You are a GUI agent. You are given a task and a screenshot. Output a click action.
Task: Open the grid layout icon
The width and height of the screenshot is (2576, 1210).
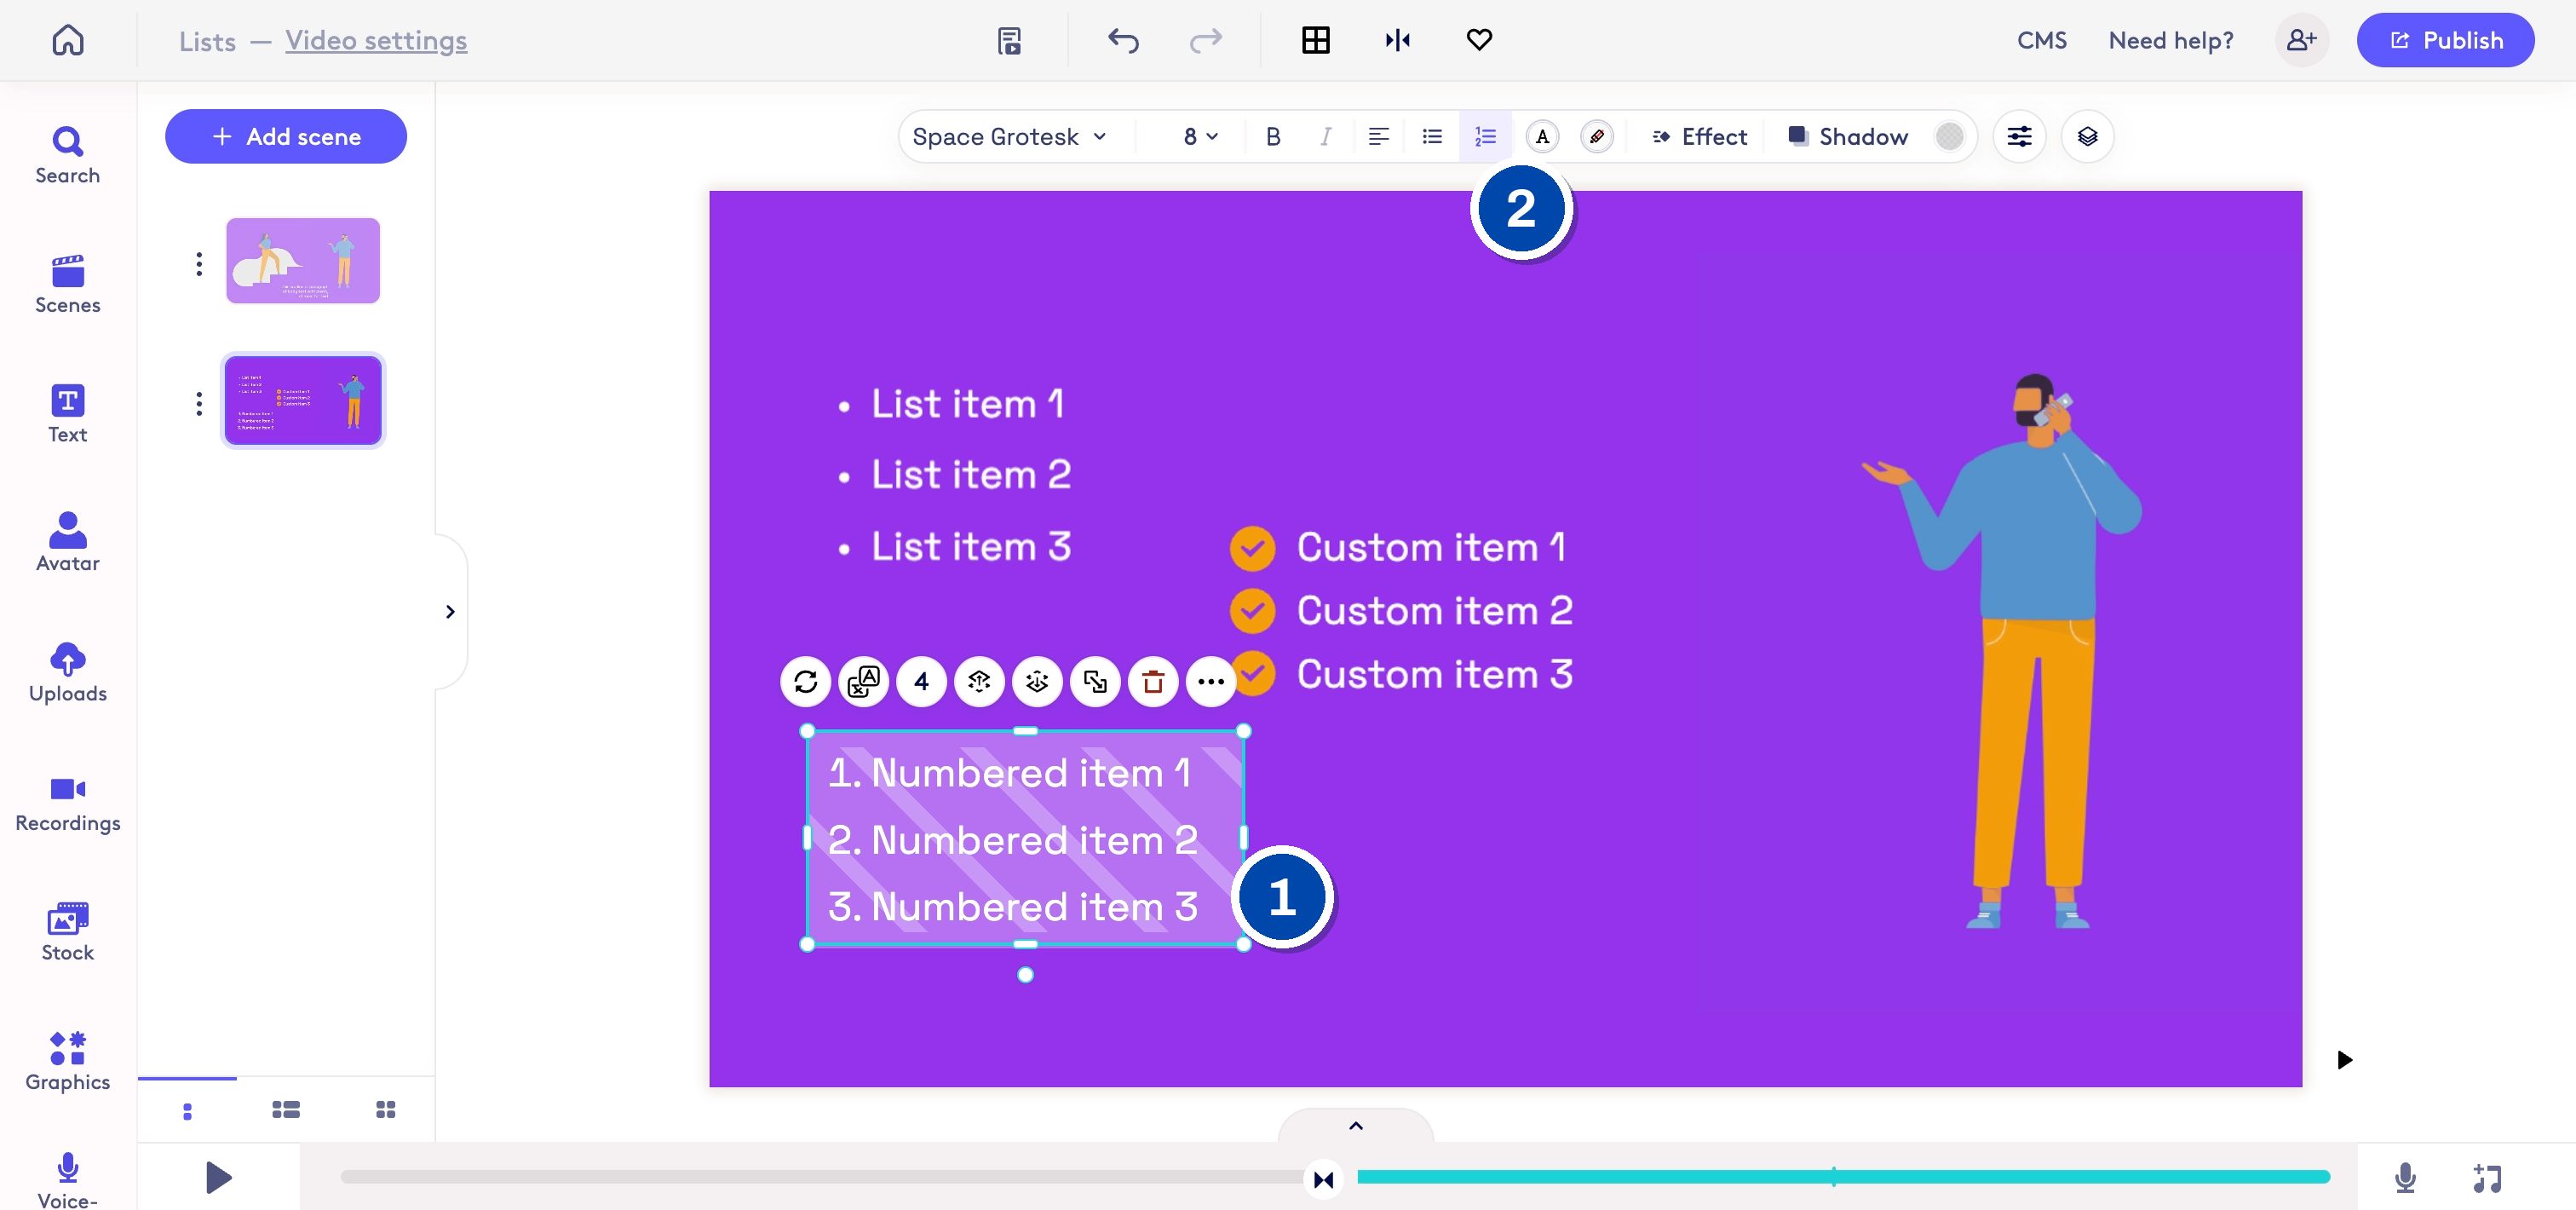pyautogui.click(x=1316, y=40)
